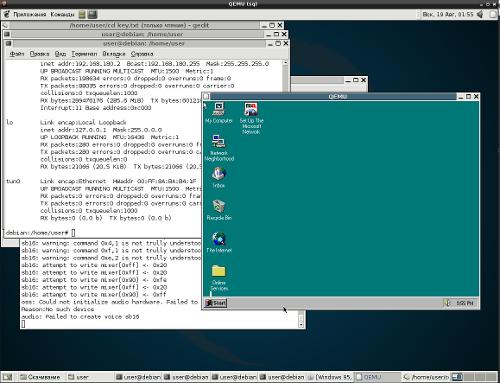Select The Internet desktop icon
This screenshot has height=383, width=500.
pyautogui.click(x=219, y=243)
